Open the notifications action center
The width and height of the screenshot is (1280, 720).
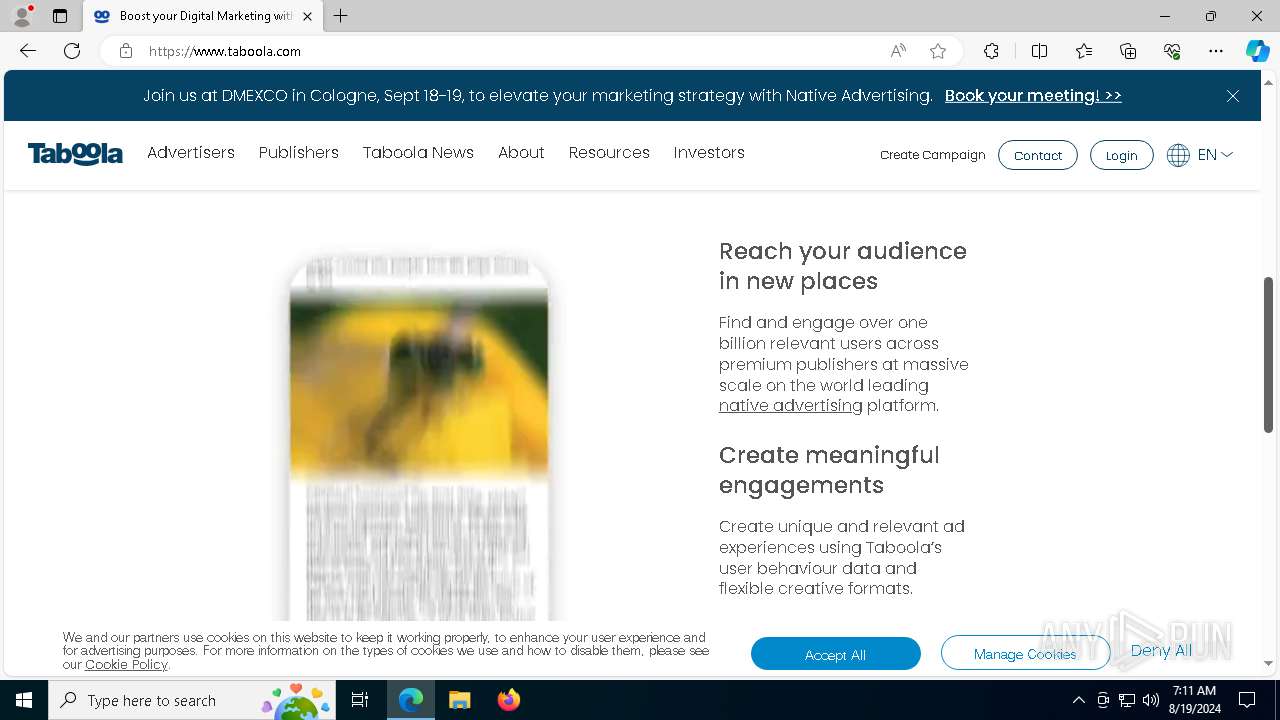1247,700
